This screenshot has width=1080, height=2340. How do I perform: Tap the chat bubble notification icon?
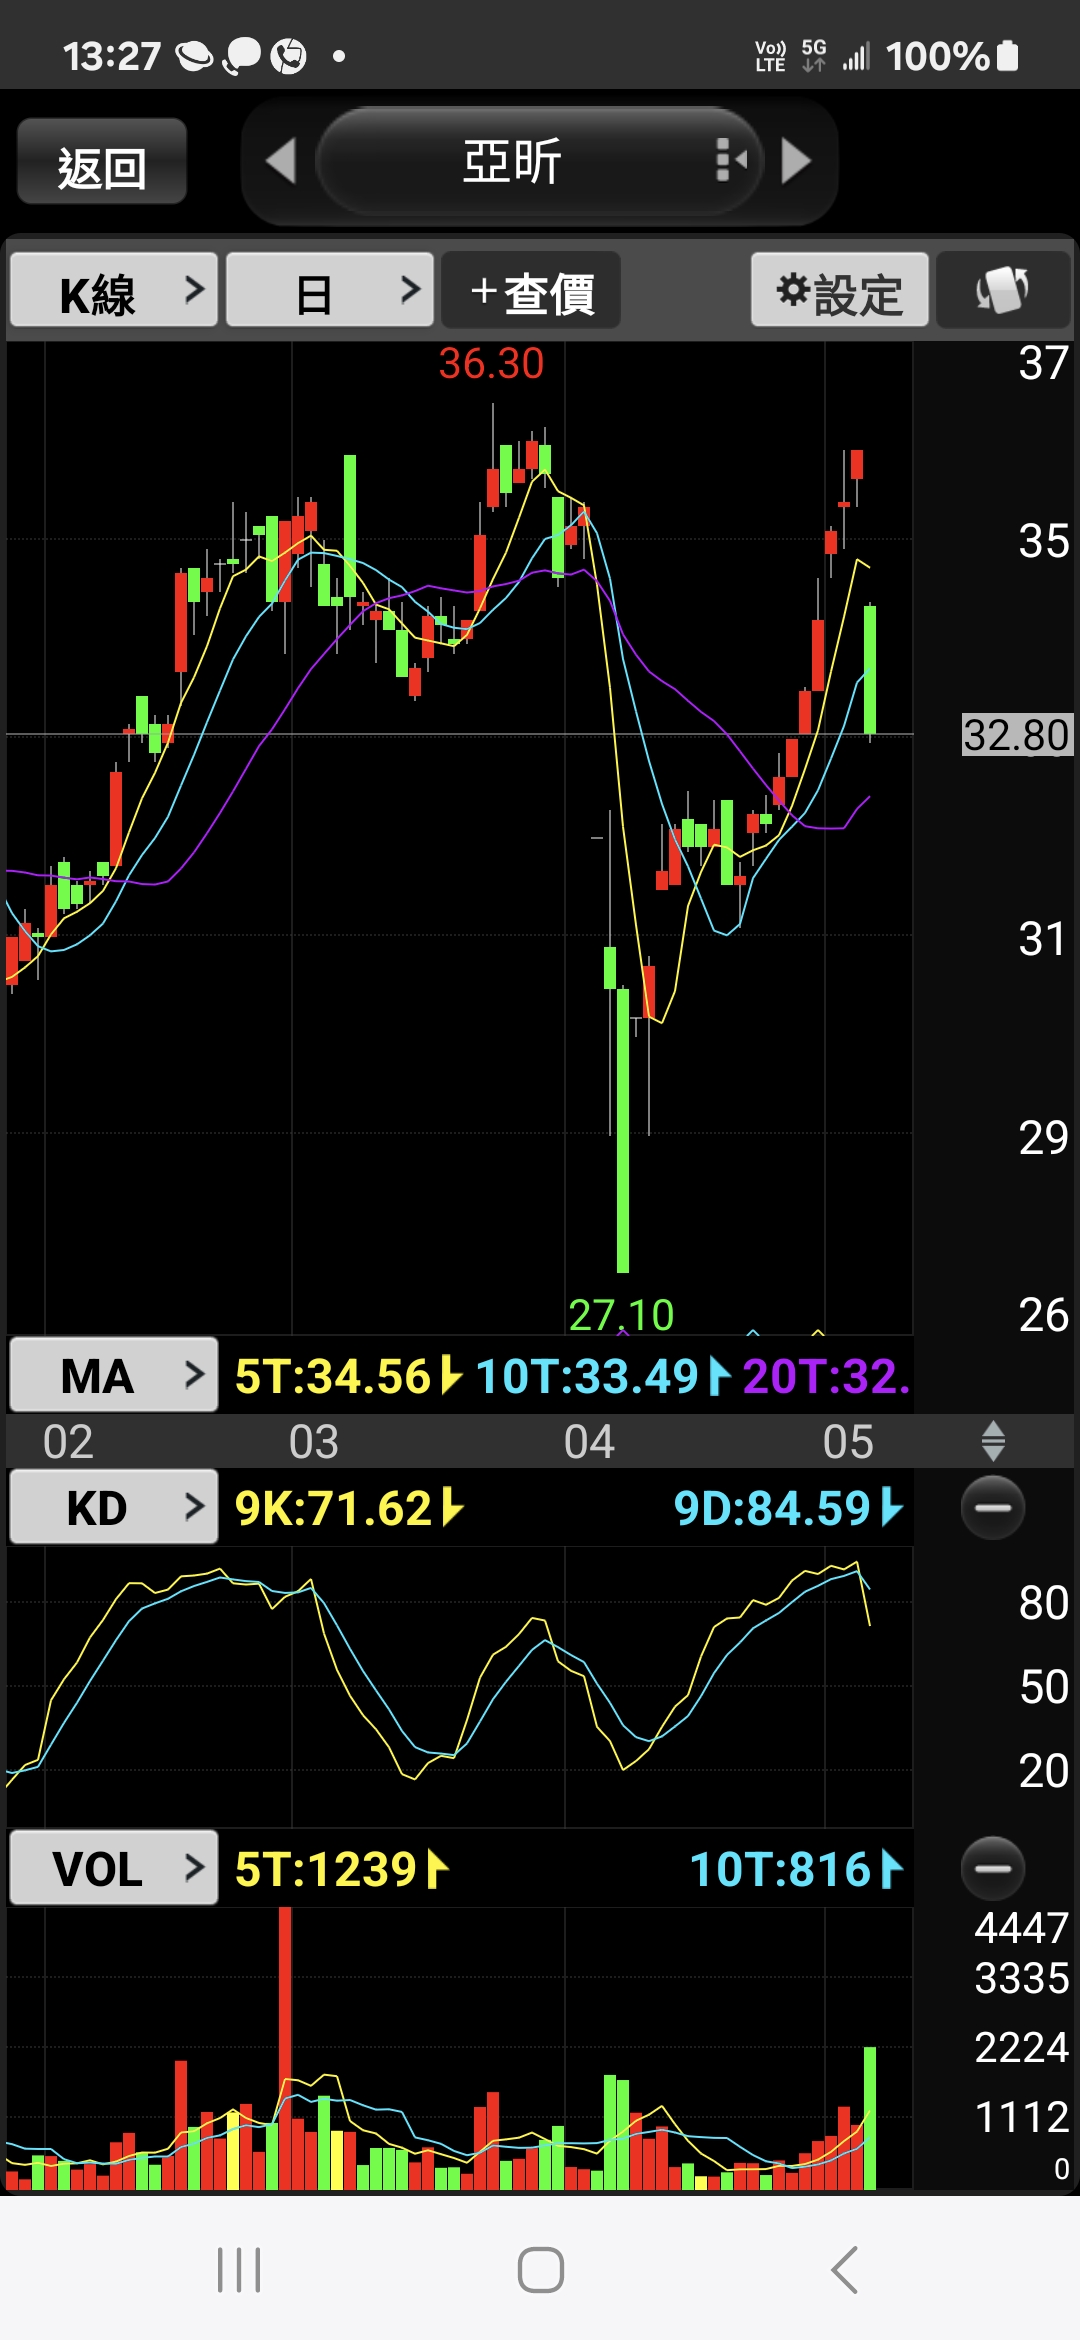point(242,56)
